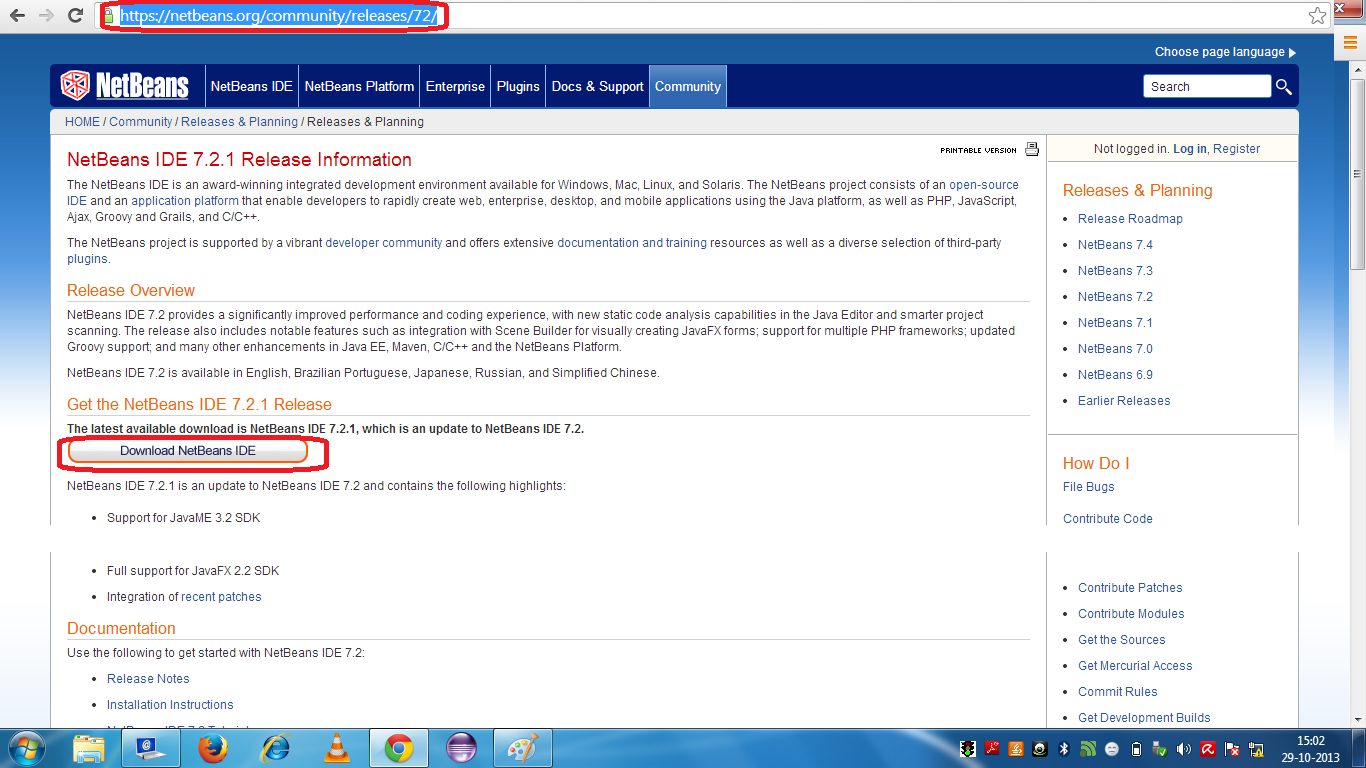Open the Docs & Support menu tab
The width and height of the screenshot is (1366, 768).
(x=597, y=86)
